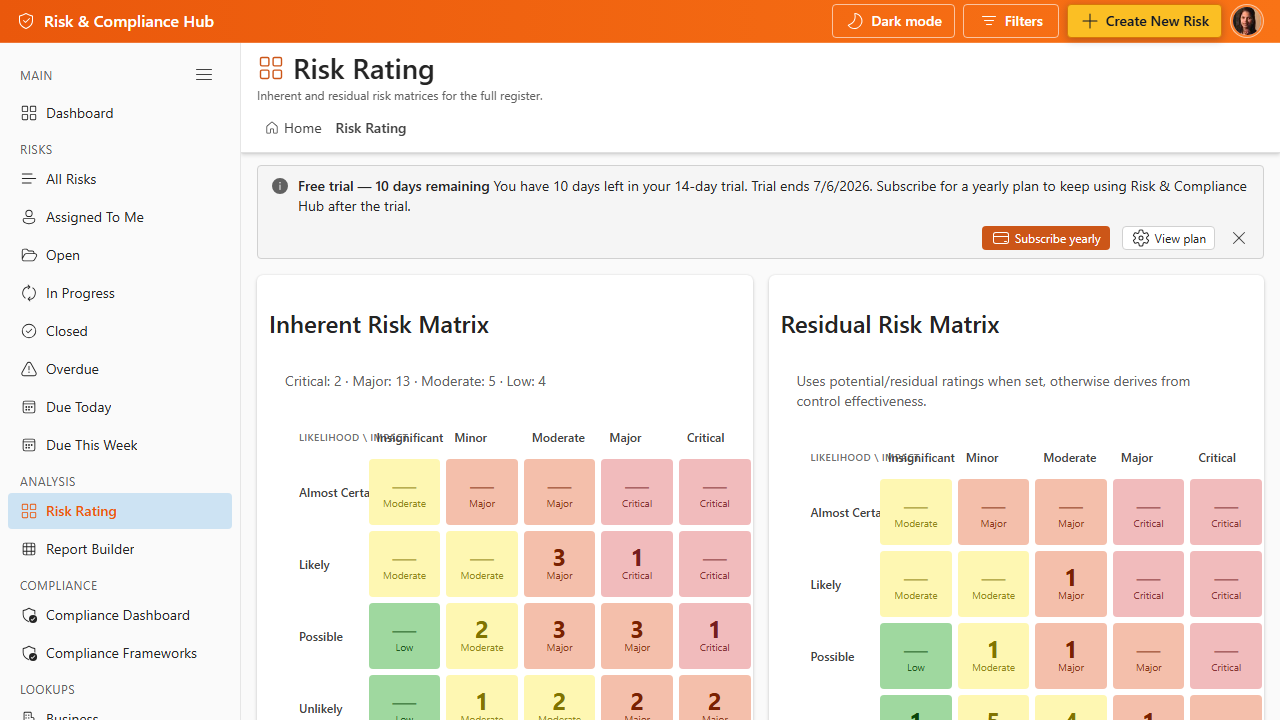Click the plus icon in Create New Risk
Screen dimensions: 1280x720
[1090, 21]
